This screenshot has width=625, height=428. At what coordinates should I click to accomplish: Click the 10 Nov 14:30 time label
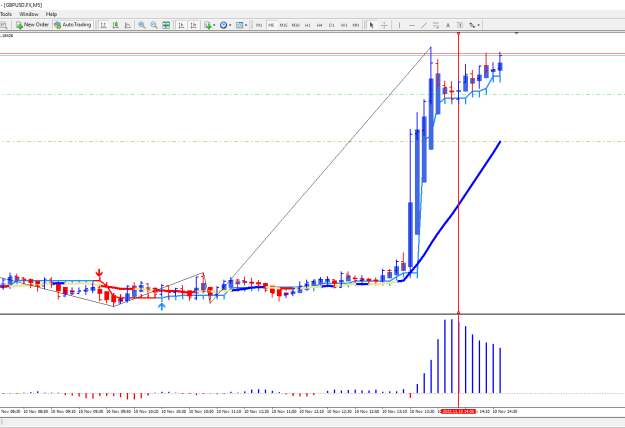pyautogui.click(x=505, y=411)
